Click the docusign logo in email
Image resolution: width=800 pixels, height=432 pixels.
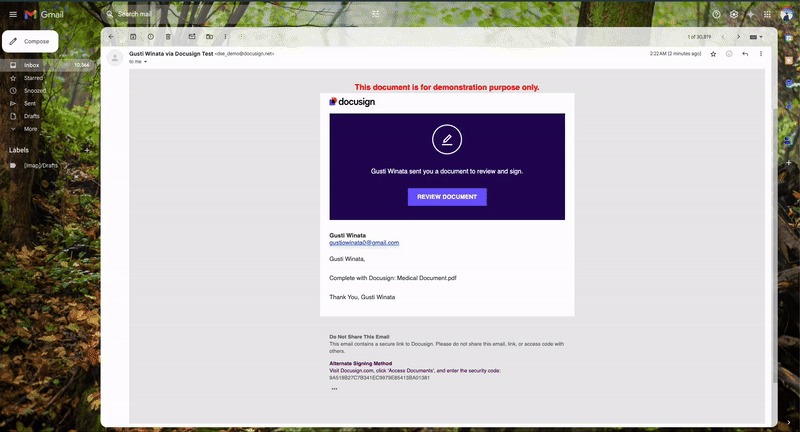pos(352,102)
